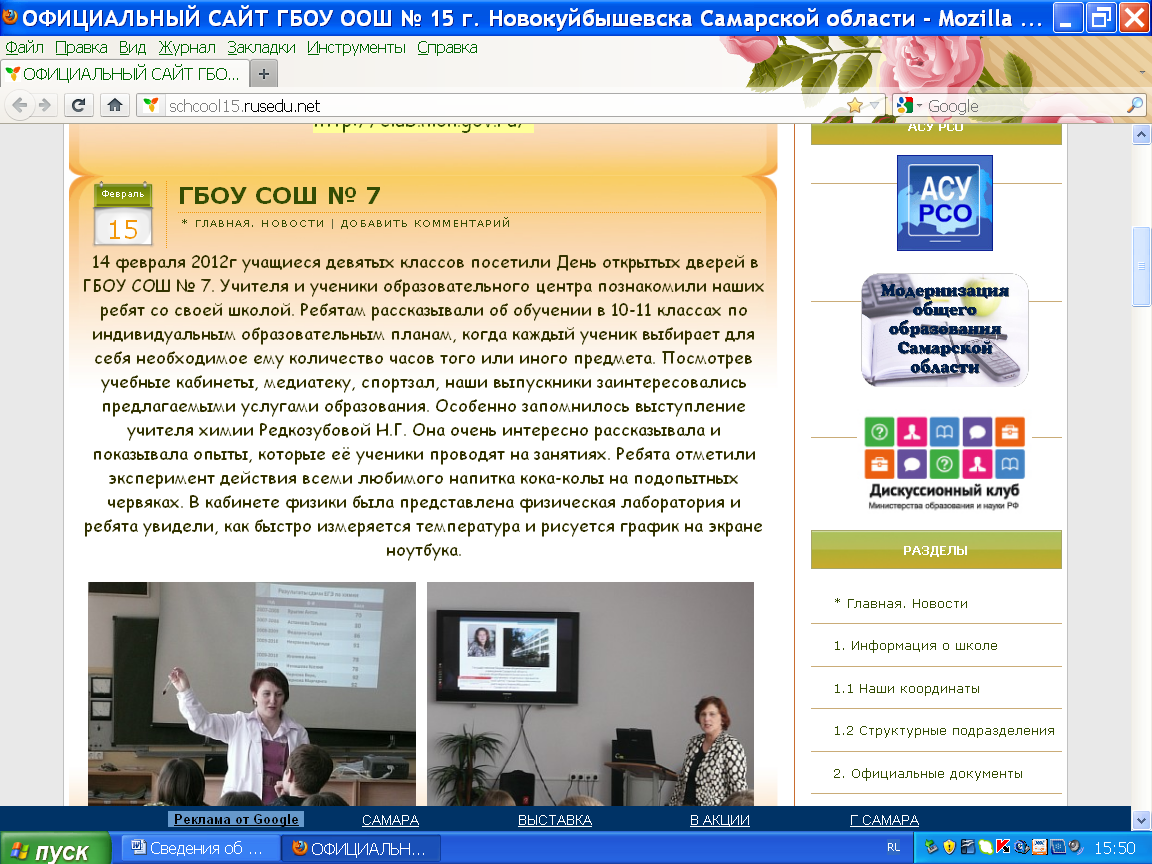Image resolution: width=1152 pixels, height=864 pixels.
Task: Bookmark this page with the star icon
Action: coord(854,105)
